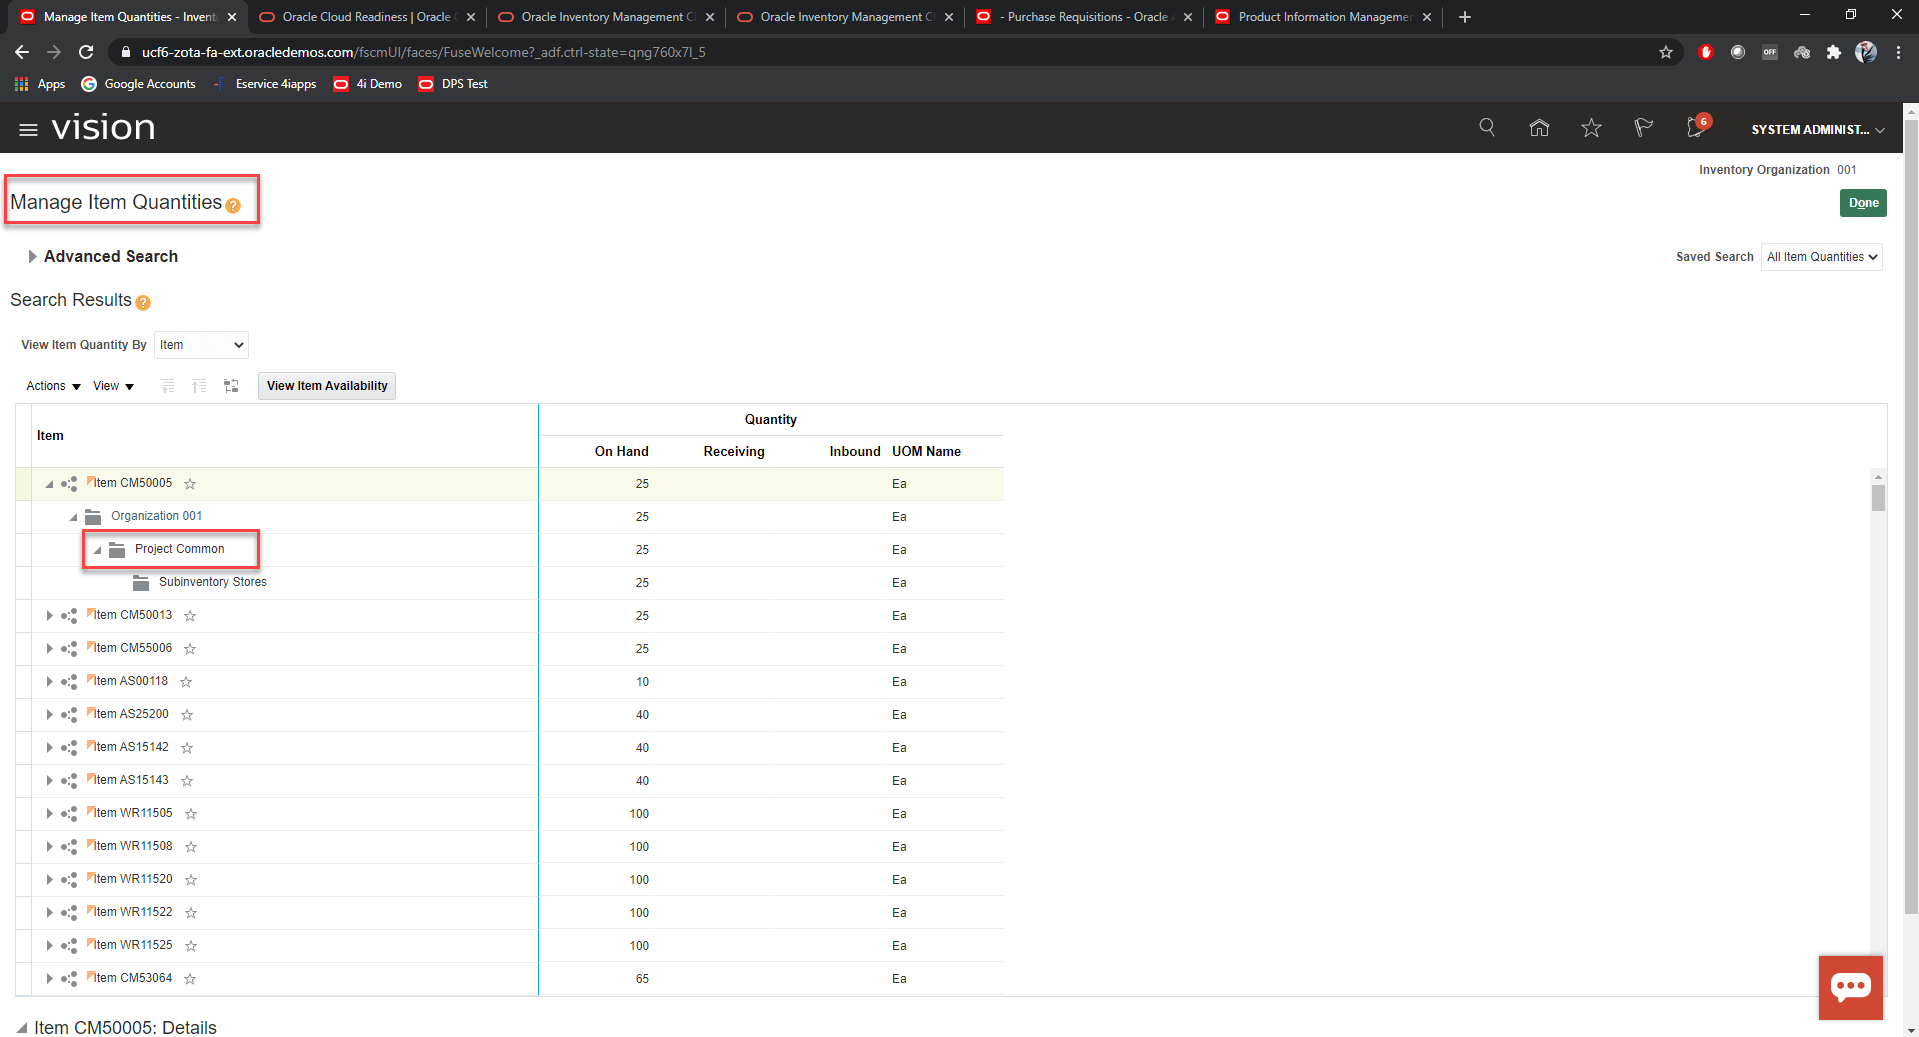The height and width of the screenshot is (1037, 1919).
Task: Toggle favorite star for Item AS00118
Action: point(186,682)
